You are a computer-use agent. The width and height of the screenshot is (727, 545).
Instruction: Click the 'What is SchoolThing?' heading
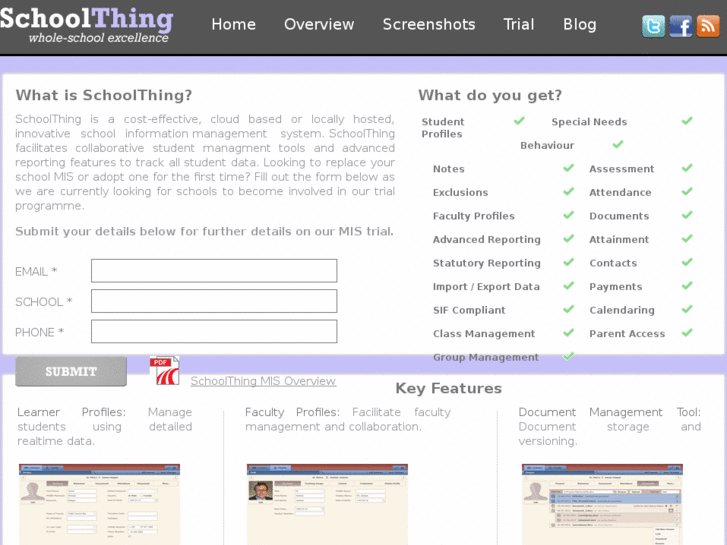coord(104,95)
